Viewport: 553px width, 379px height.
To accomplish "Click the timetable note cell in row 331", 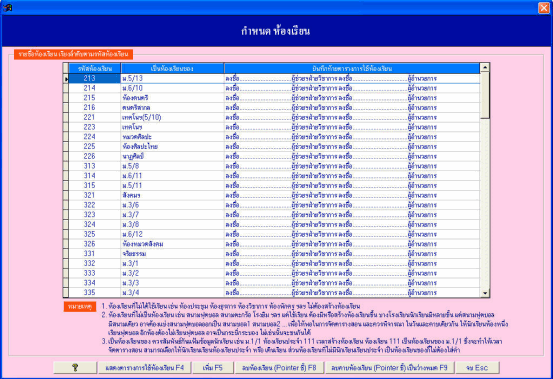I will click(x=352, y=253).
